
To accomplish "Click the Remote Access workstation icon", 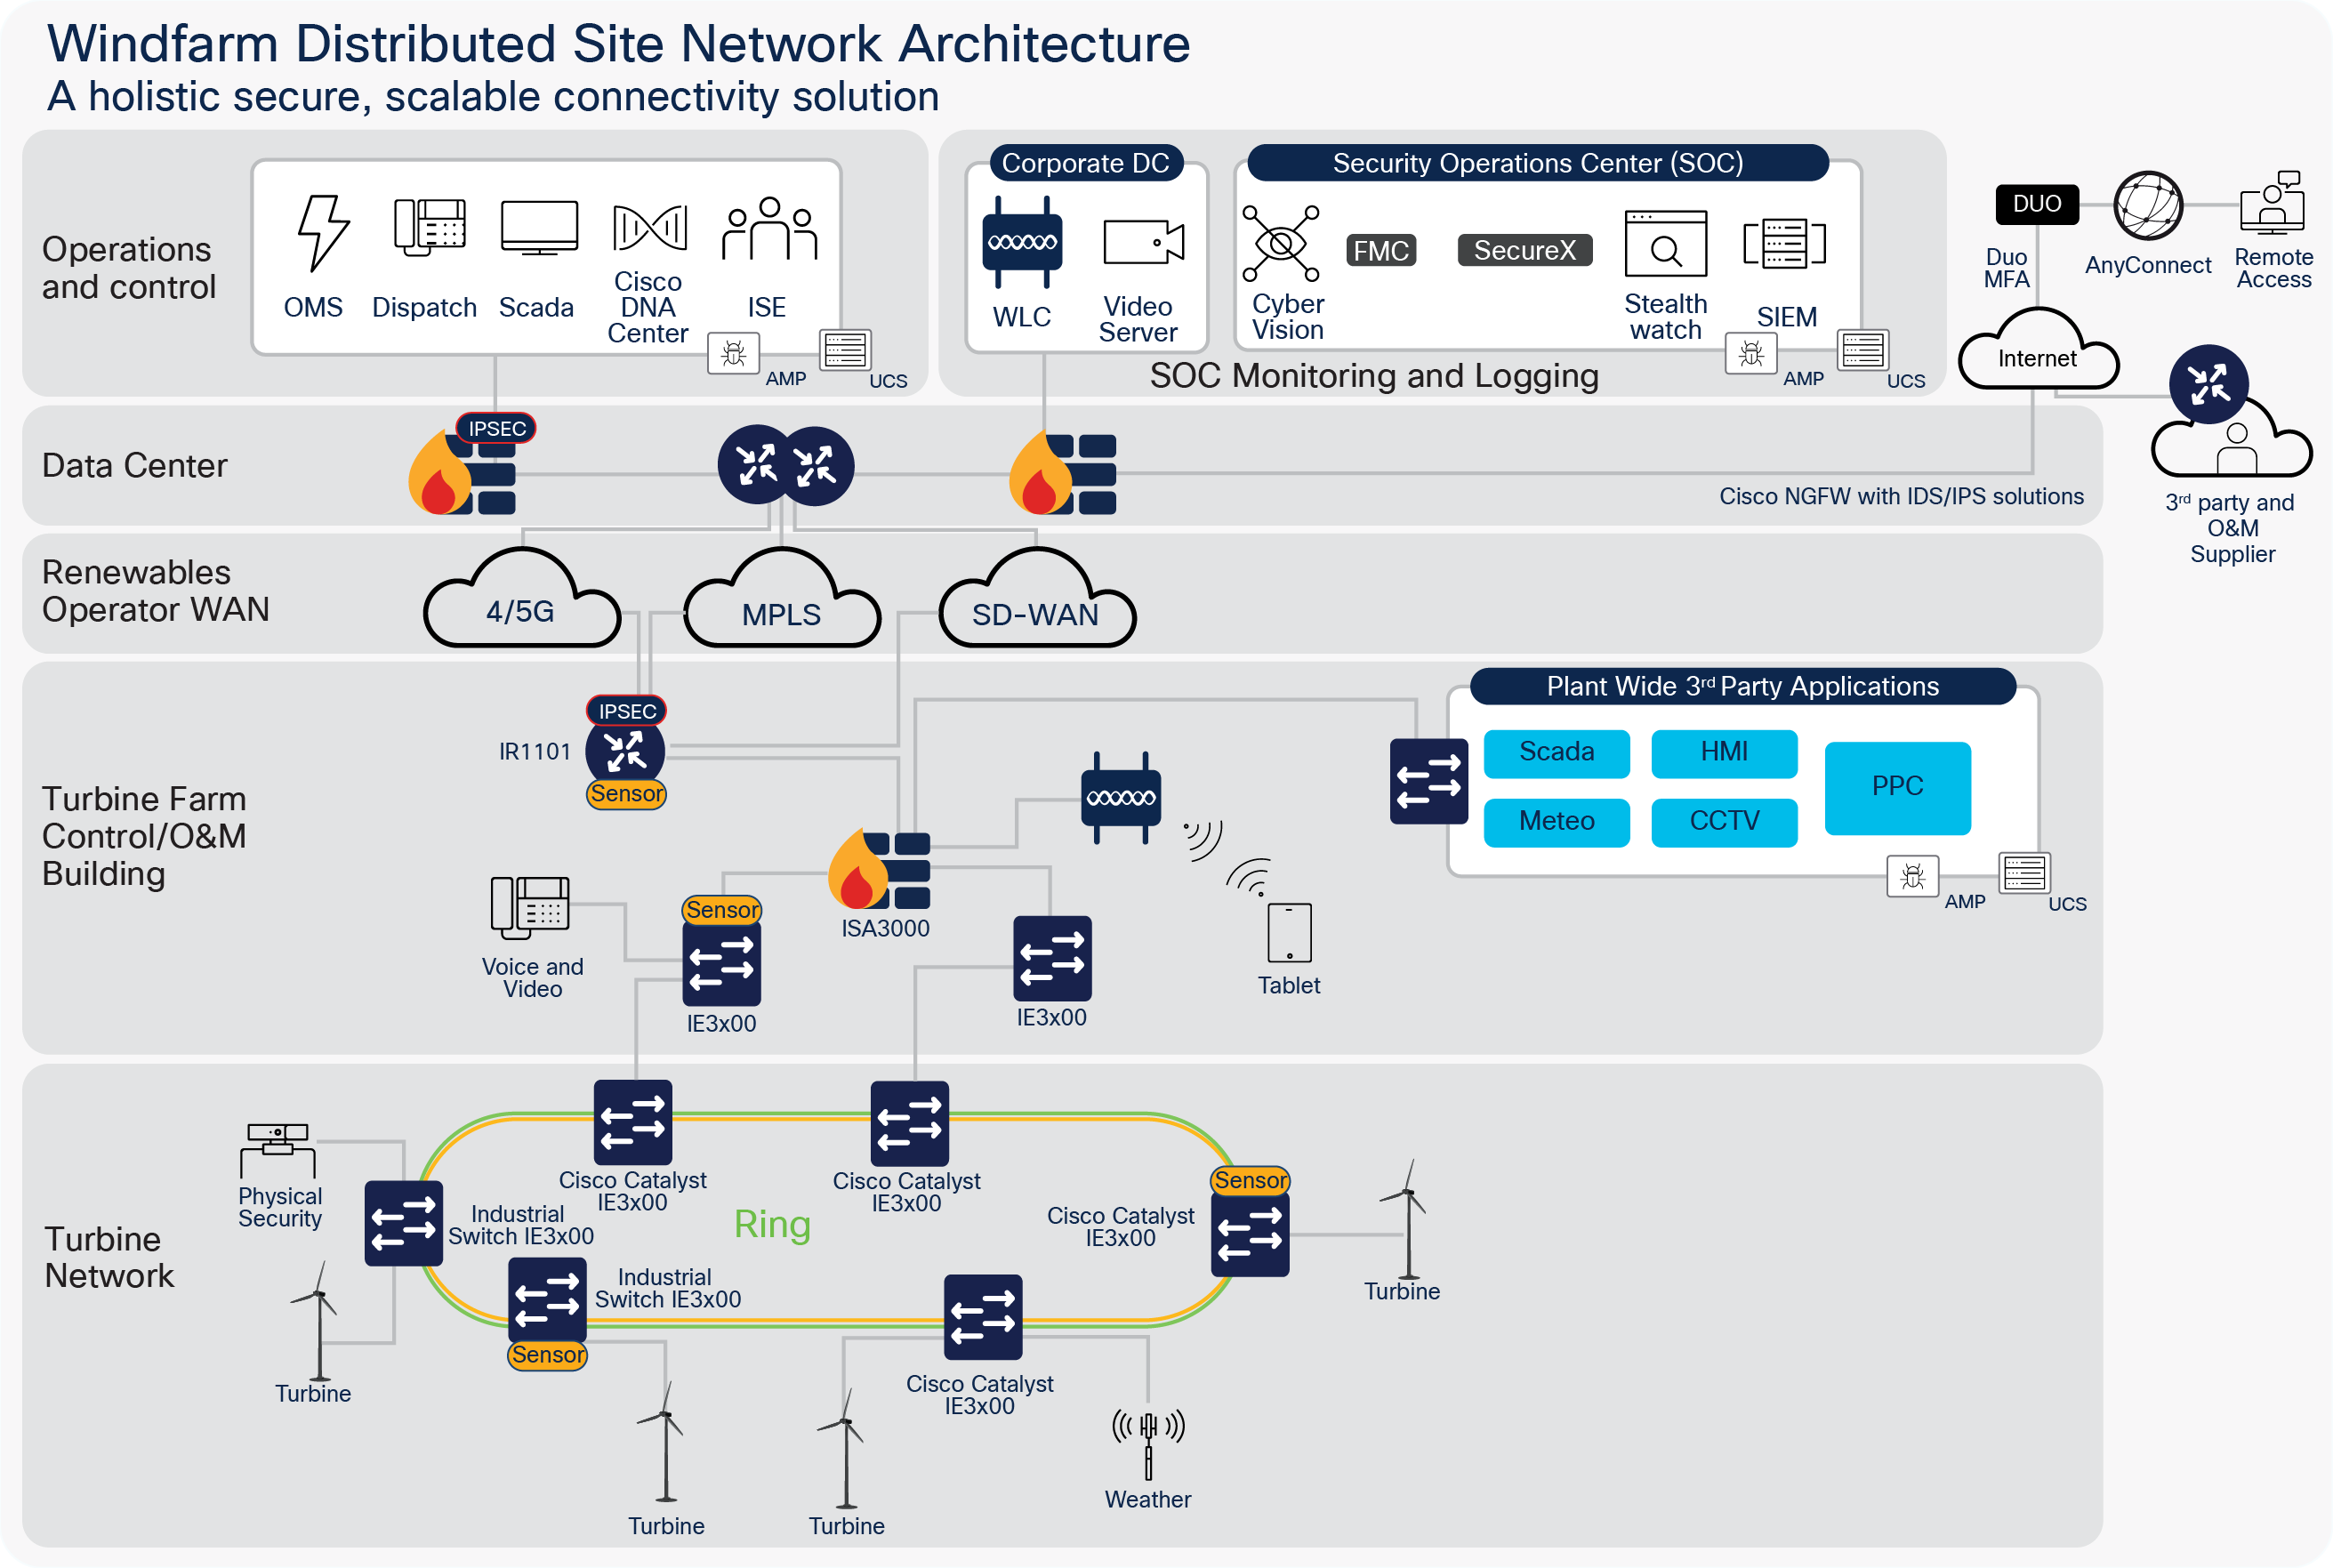I will (2273, 202).
